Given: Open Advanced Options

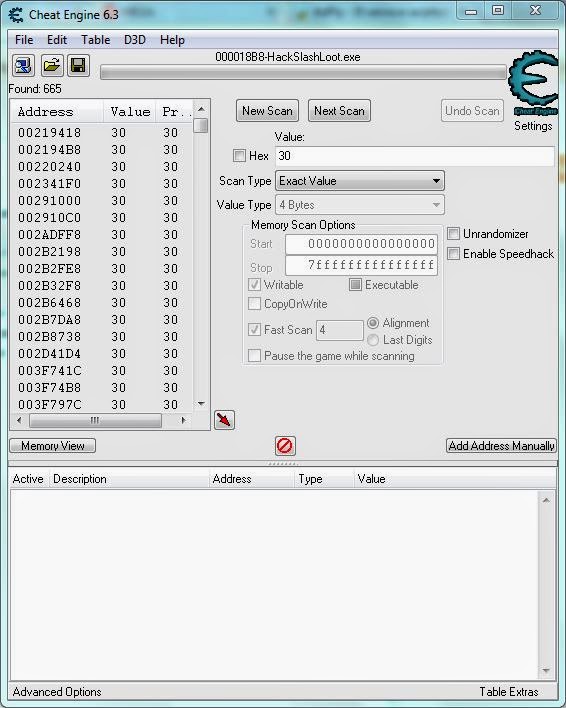Looking at the screenshot, I should [57, 692].
